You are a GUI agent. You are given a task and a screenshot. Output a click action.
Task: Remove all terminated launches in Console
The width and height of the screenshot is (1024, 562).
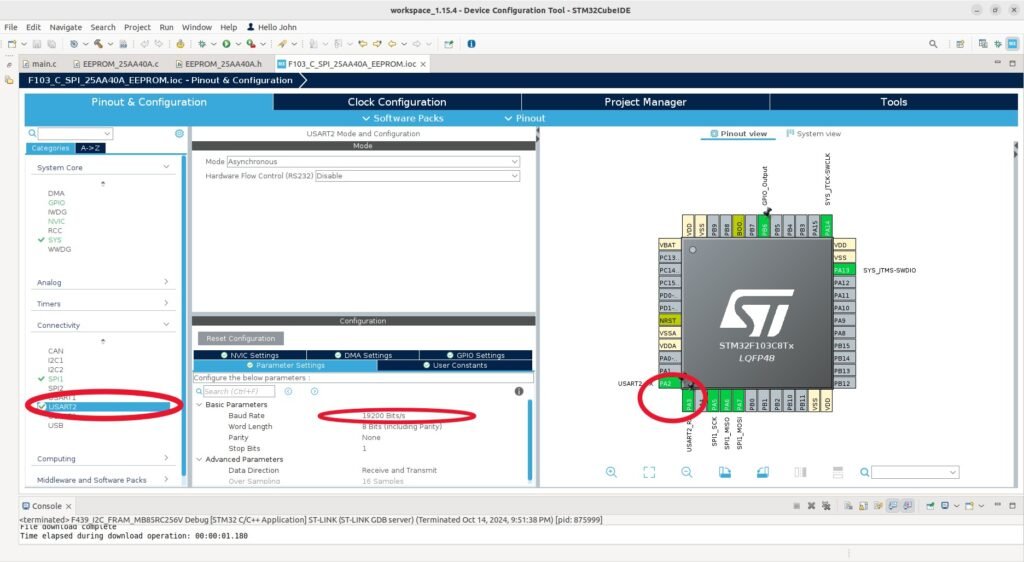coord(826,505)
